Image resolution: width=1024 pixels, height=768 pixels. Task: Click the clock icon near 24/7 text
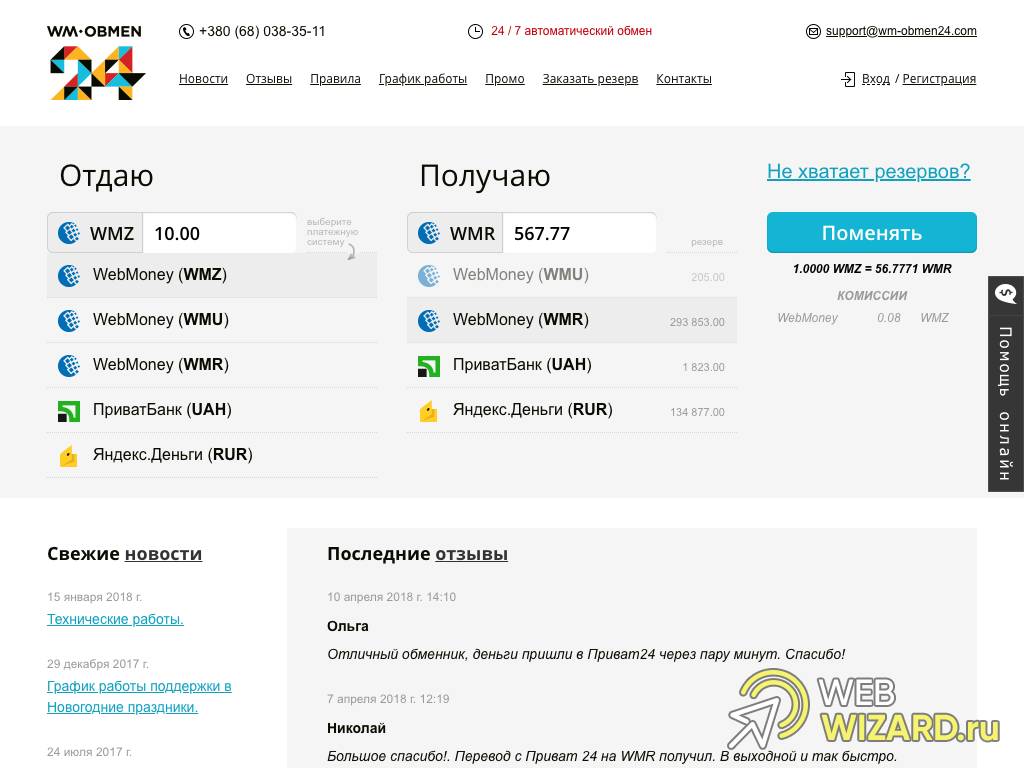point(475,31)
